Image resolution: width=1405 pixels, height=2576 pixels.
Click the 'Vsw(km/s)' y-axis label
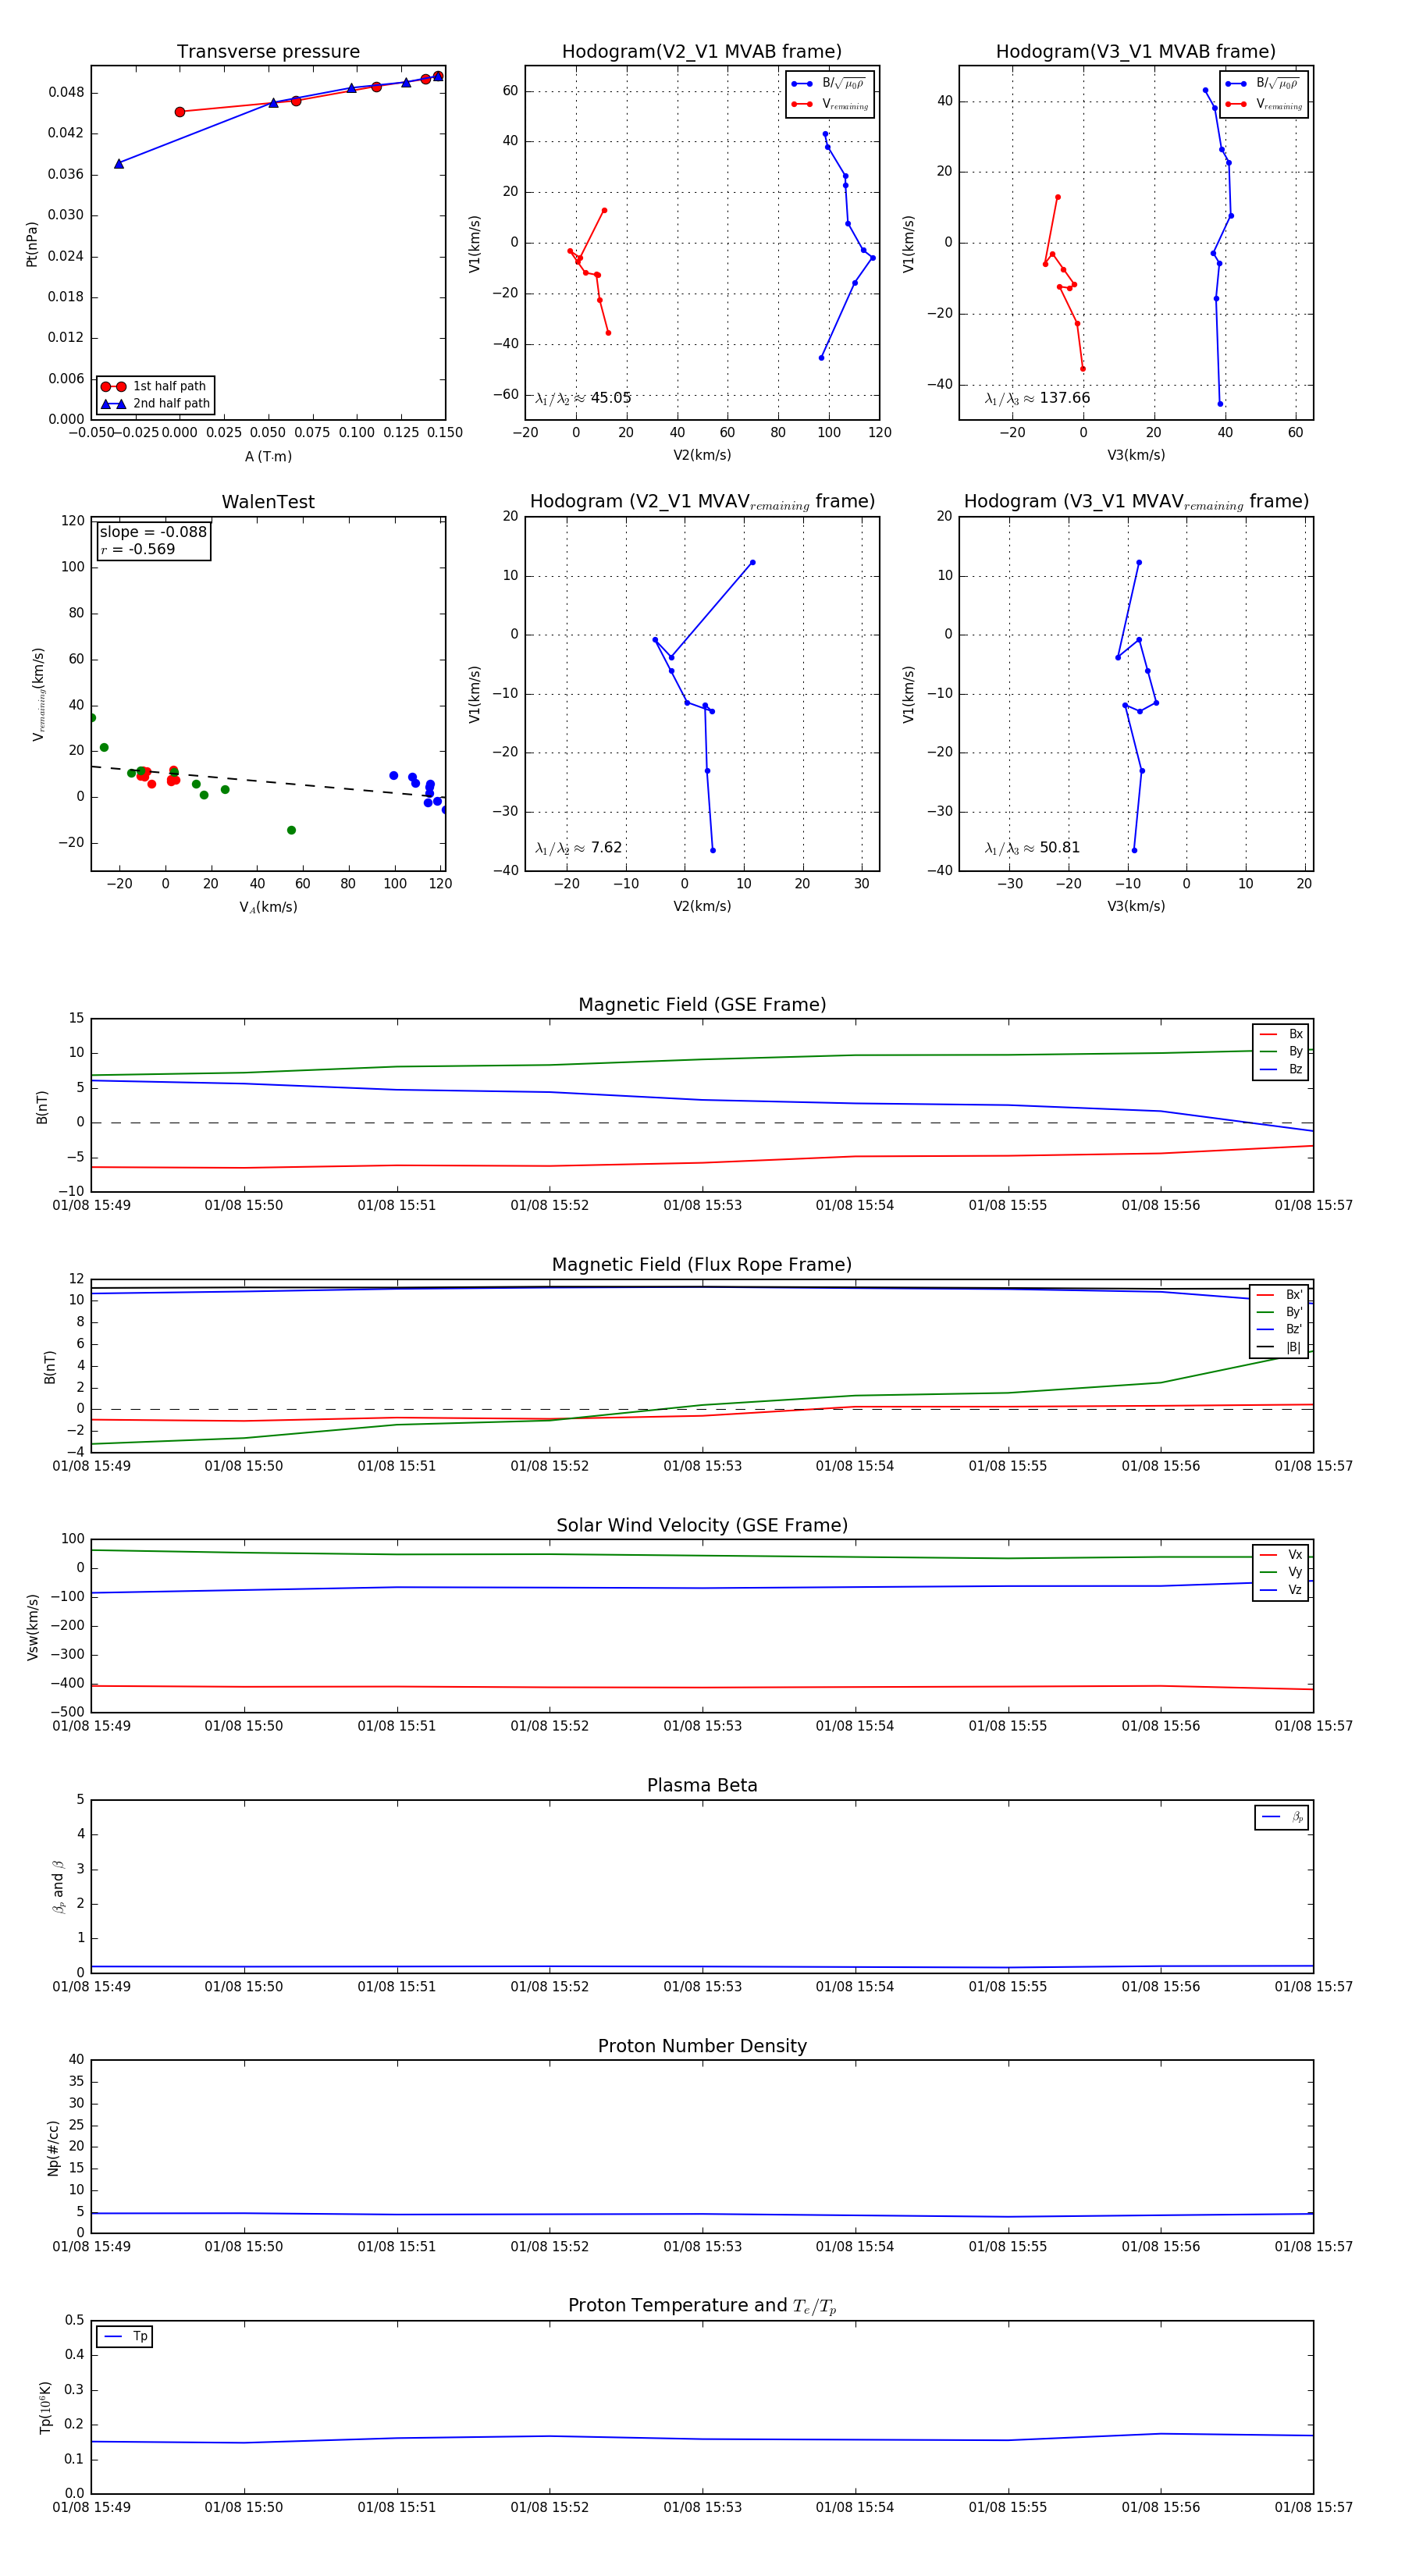(x=32, y=1627)
